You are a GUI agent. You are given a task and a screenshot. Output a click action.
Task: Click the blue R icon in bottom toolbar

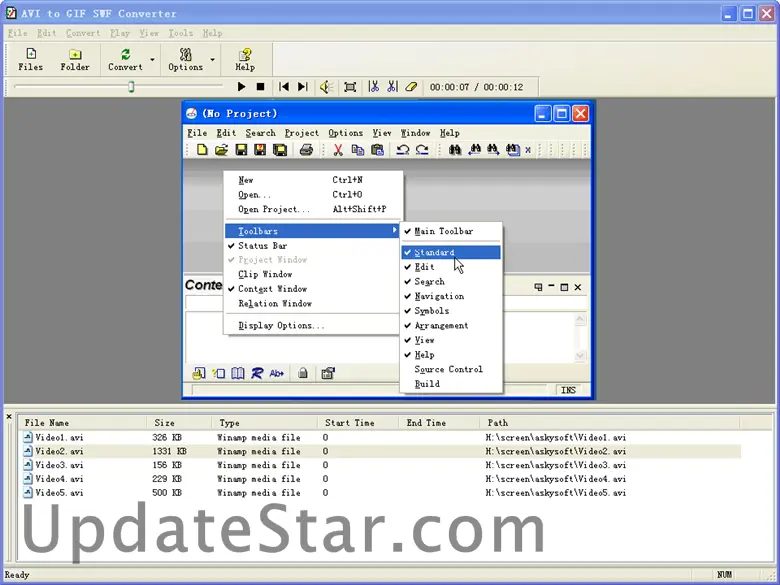click(257, 373)
